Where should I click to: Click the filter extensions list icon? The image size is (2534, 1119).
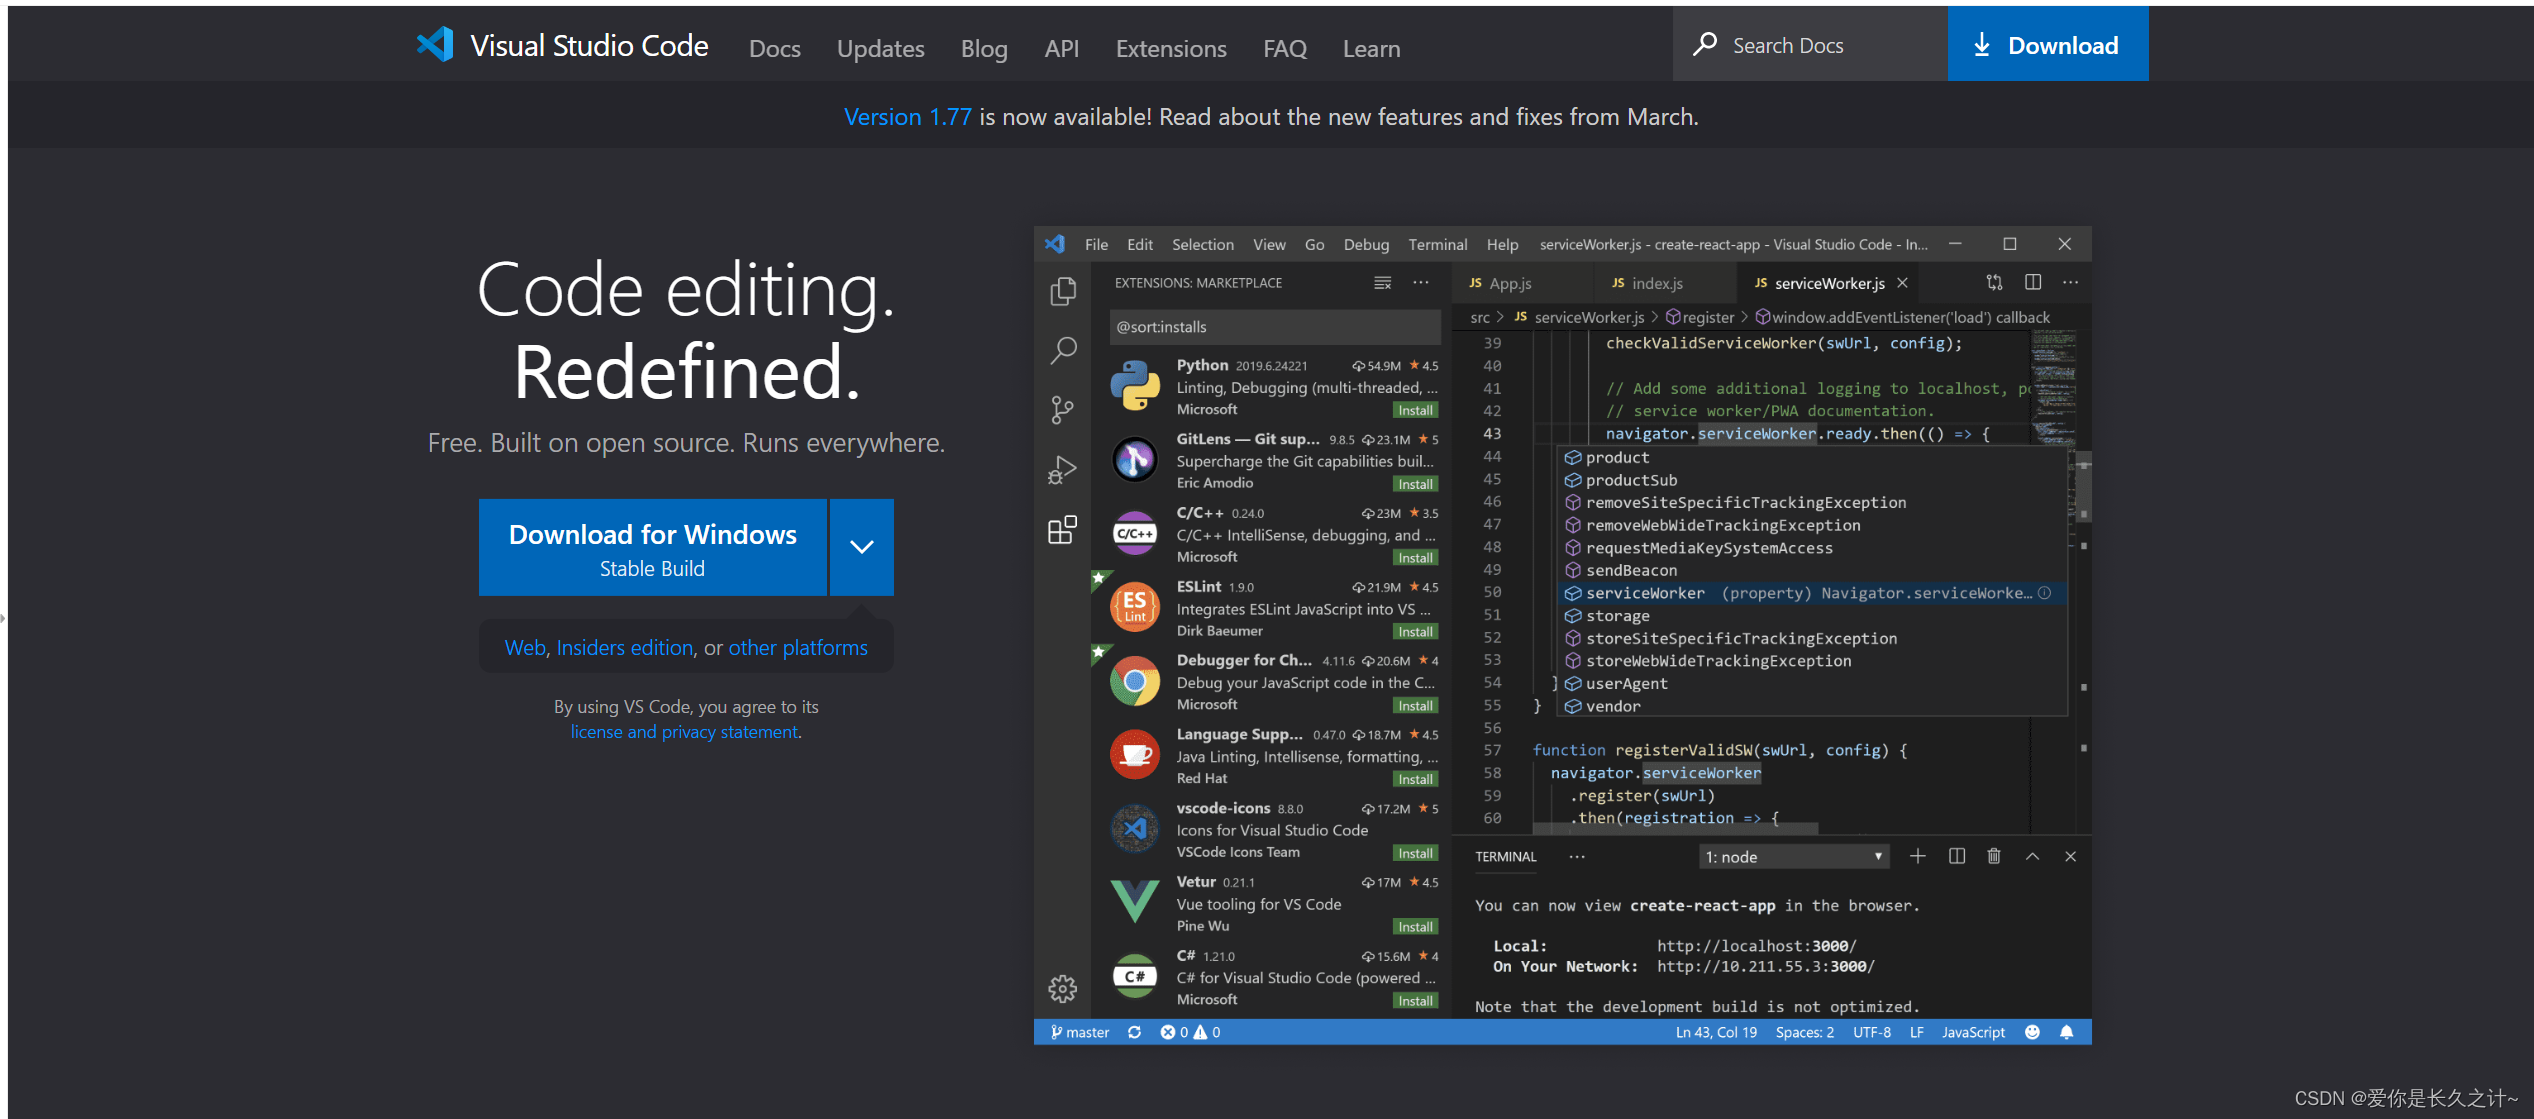(x=1383, y=283)
